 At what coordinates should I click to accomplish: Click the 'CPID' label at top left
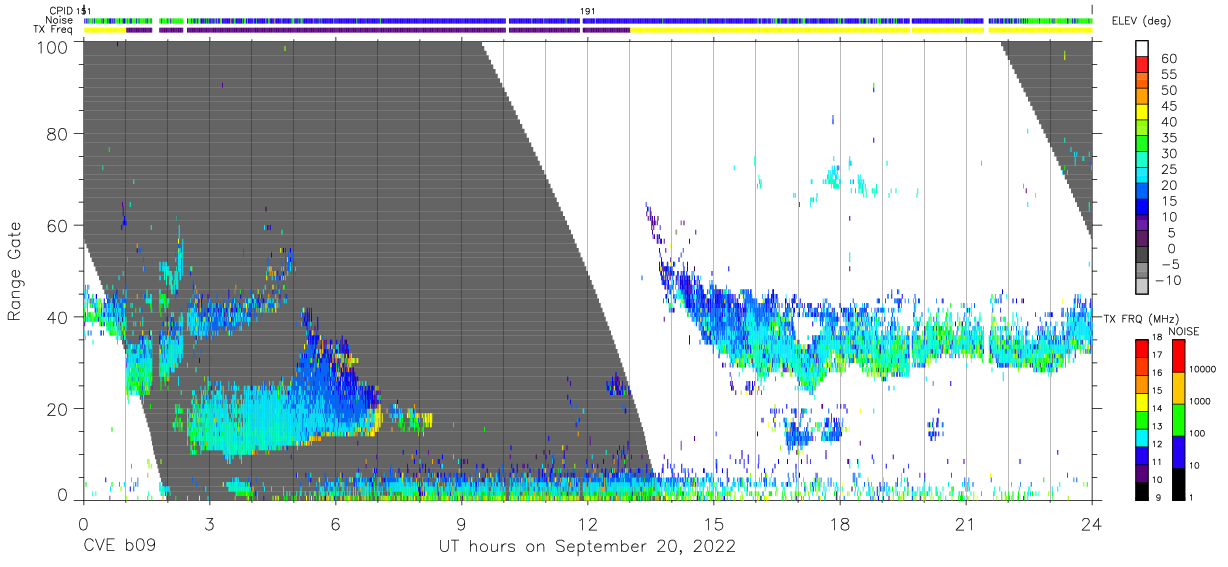pos(60,11)
